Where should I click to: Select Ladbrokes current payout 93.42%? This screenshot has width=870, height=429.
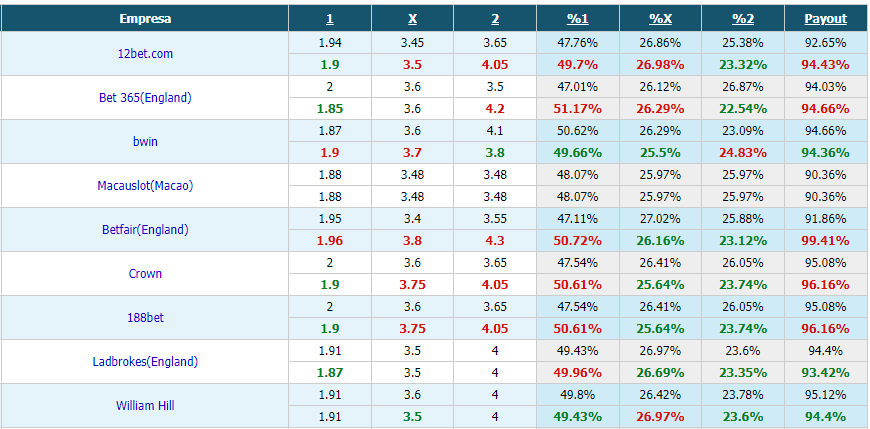[826, 373]
